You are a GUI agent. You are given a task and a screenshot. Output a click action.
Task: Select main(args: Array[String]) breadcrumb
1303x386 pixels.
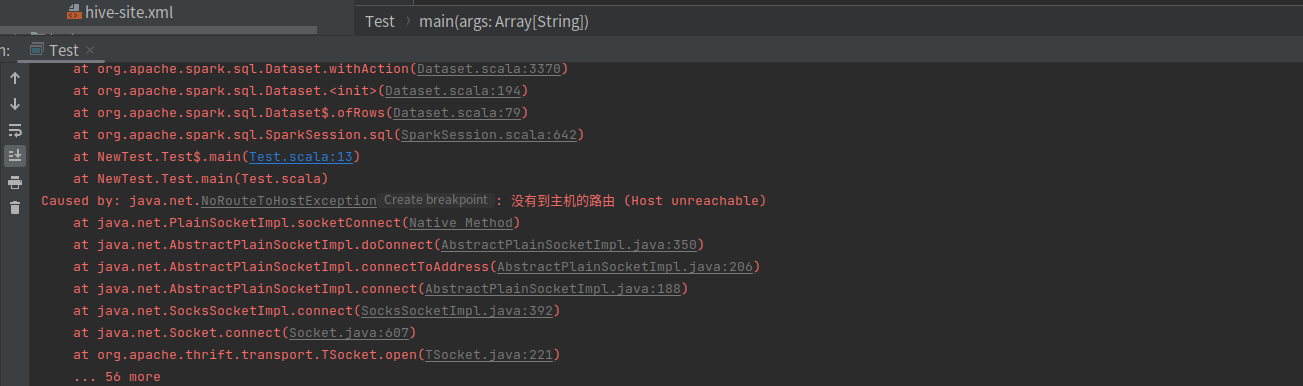[504, 21]
